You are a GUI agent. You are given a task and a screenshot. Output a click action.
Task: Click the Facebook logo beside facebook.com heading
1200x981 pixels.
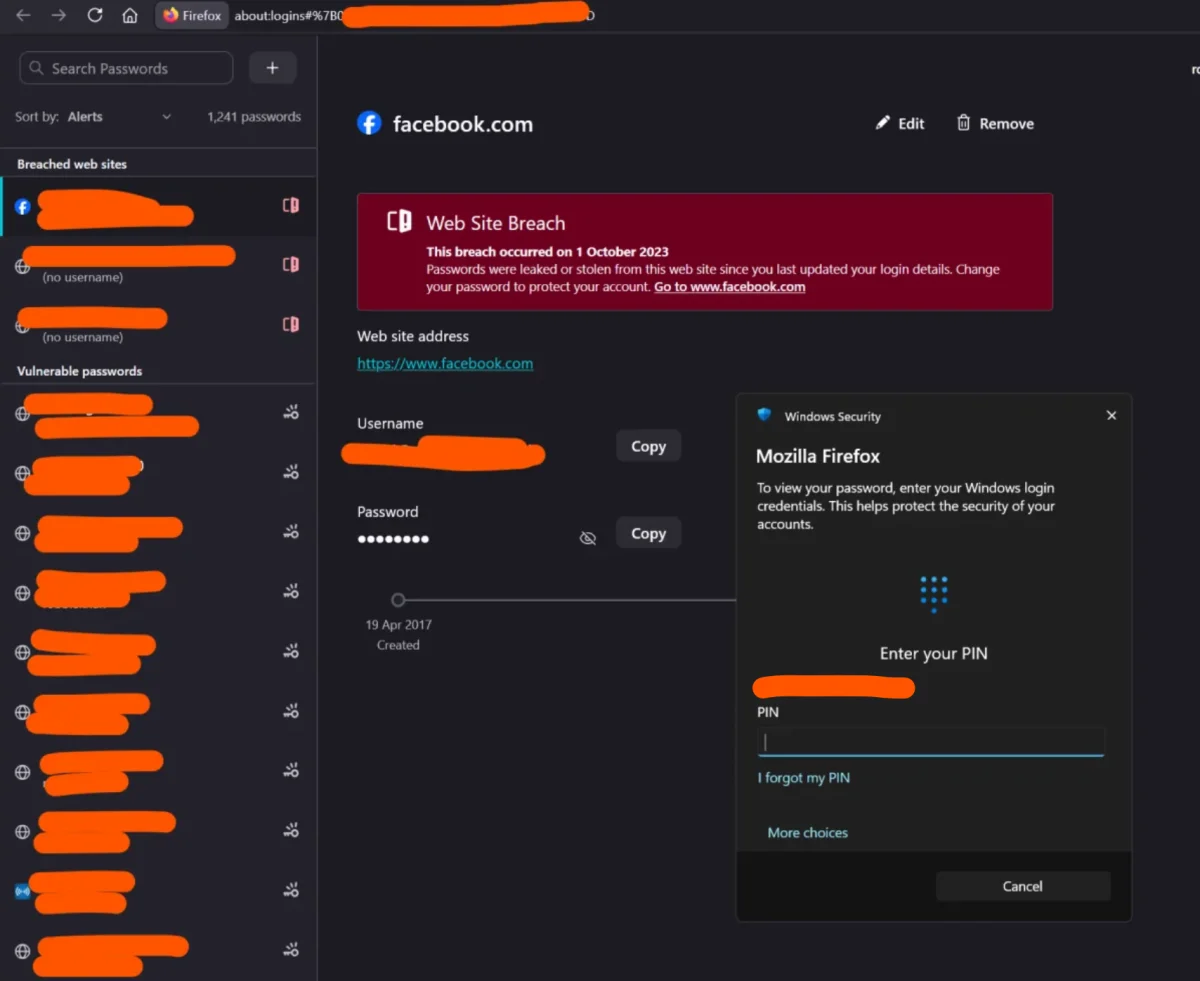(370, 124)
